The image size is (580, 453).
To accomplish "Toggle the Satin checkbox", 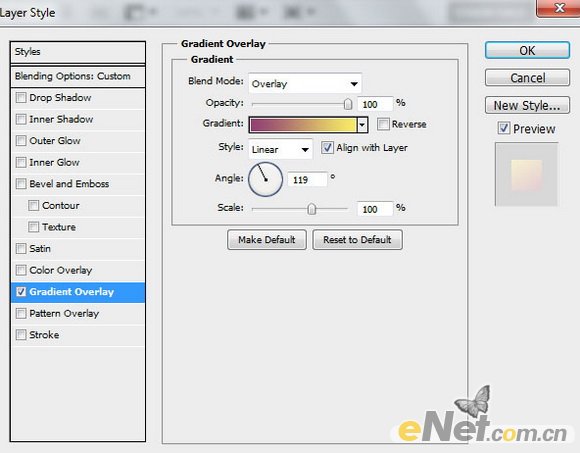I will click(21, 249).
